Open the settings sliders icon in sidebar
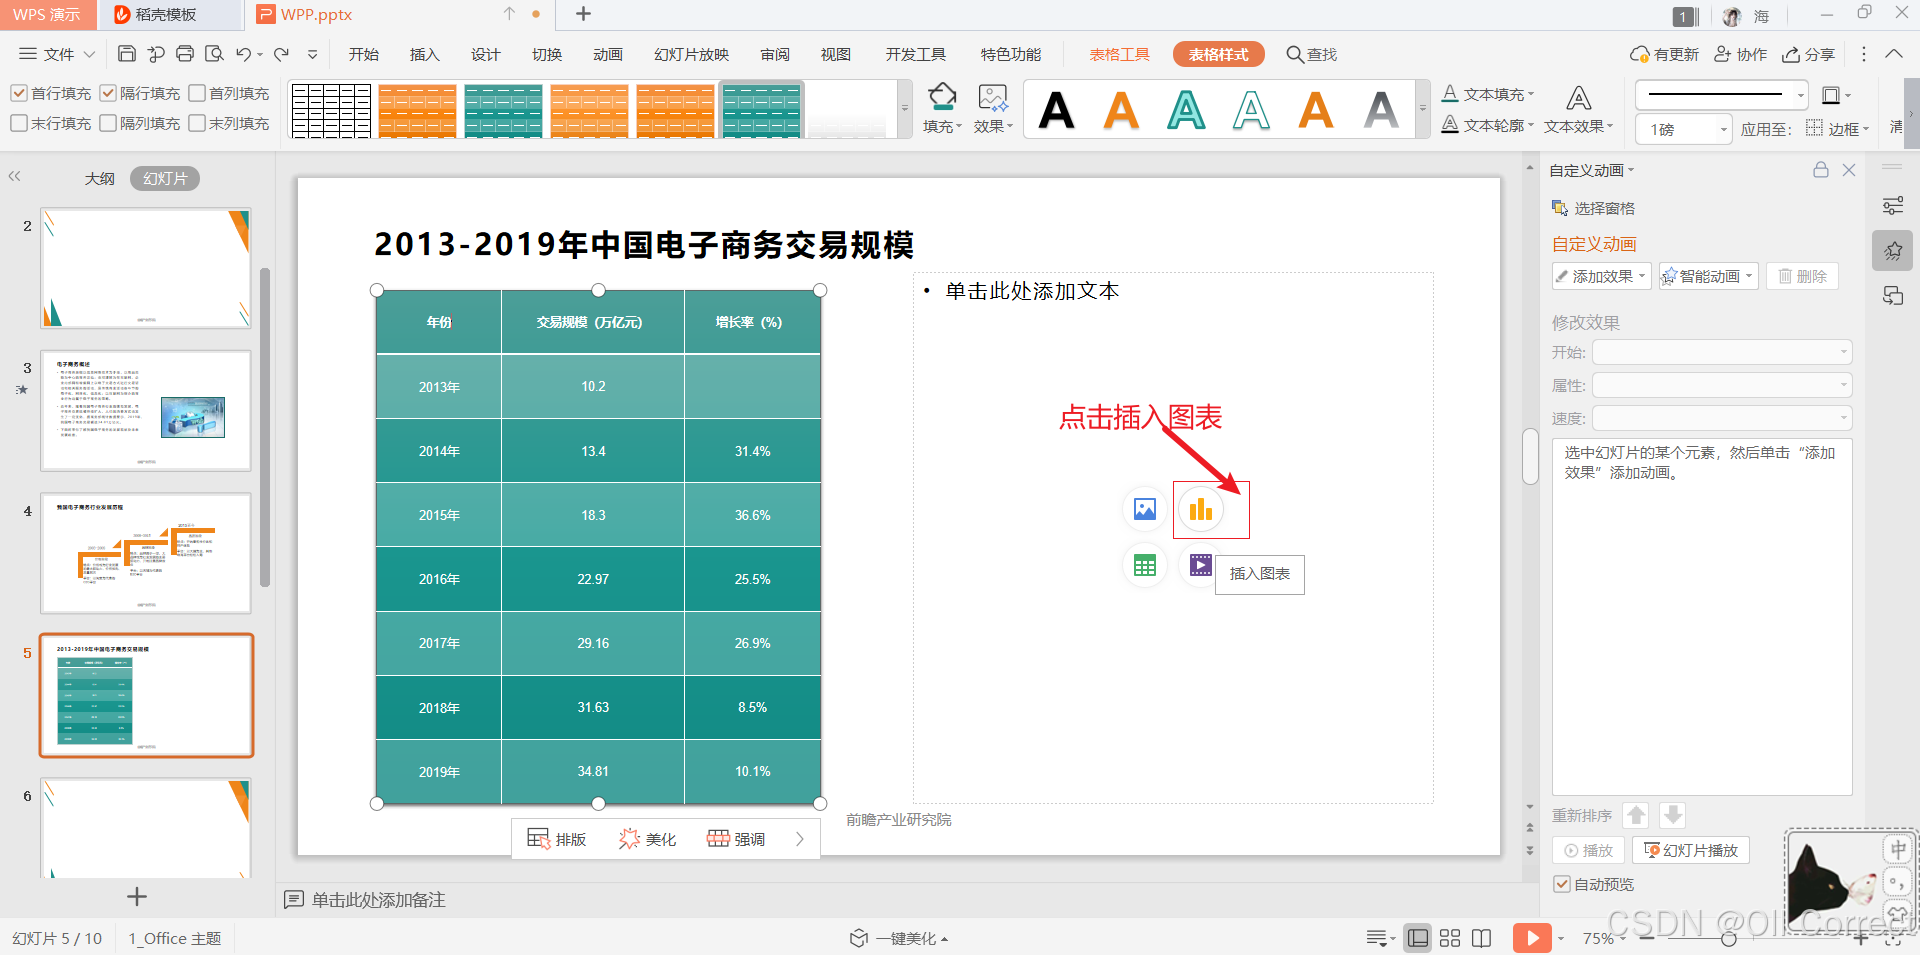This screenshot has width=1920, height=955. 1893,206
